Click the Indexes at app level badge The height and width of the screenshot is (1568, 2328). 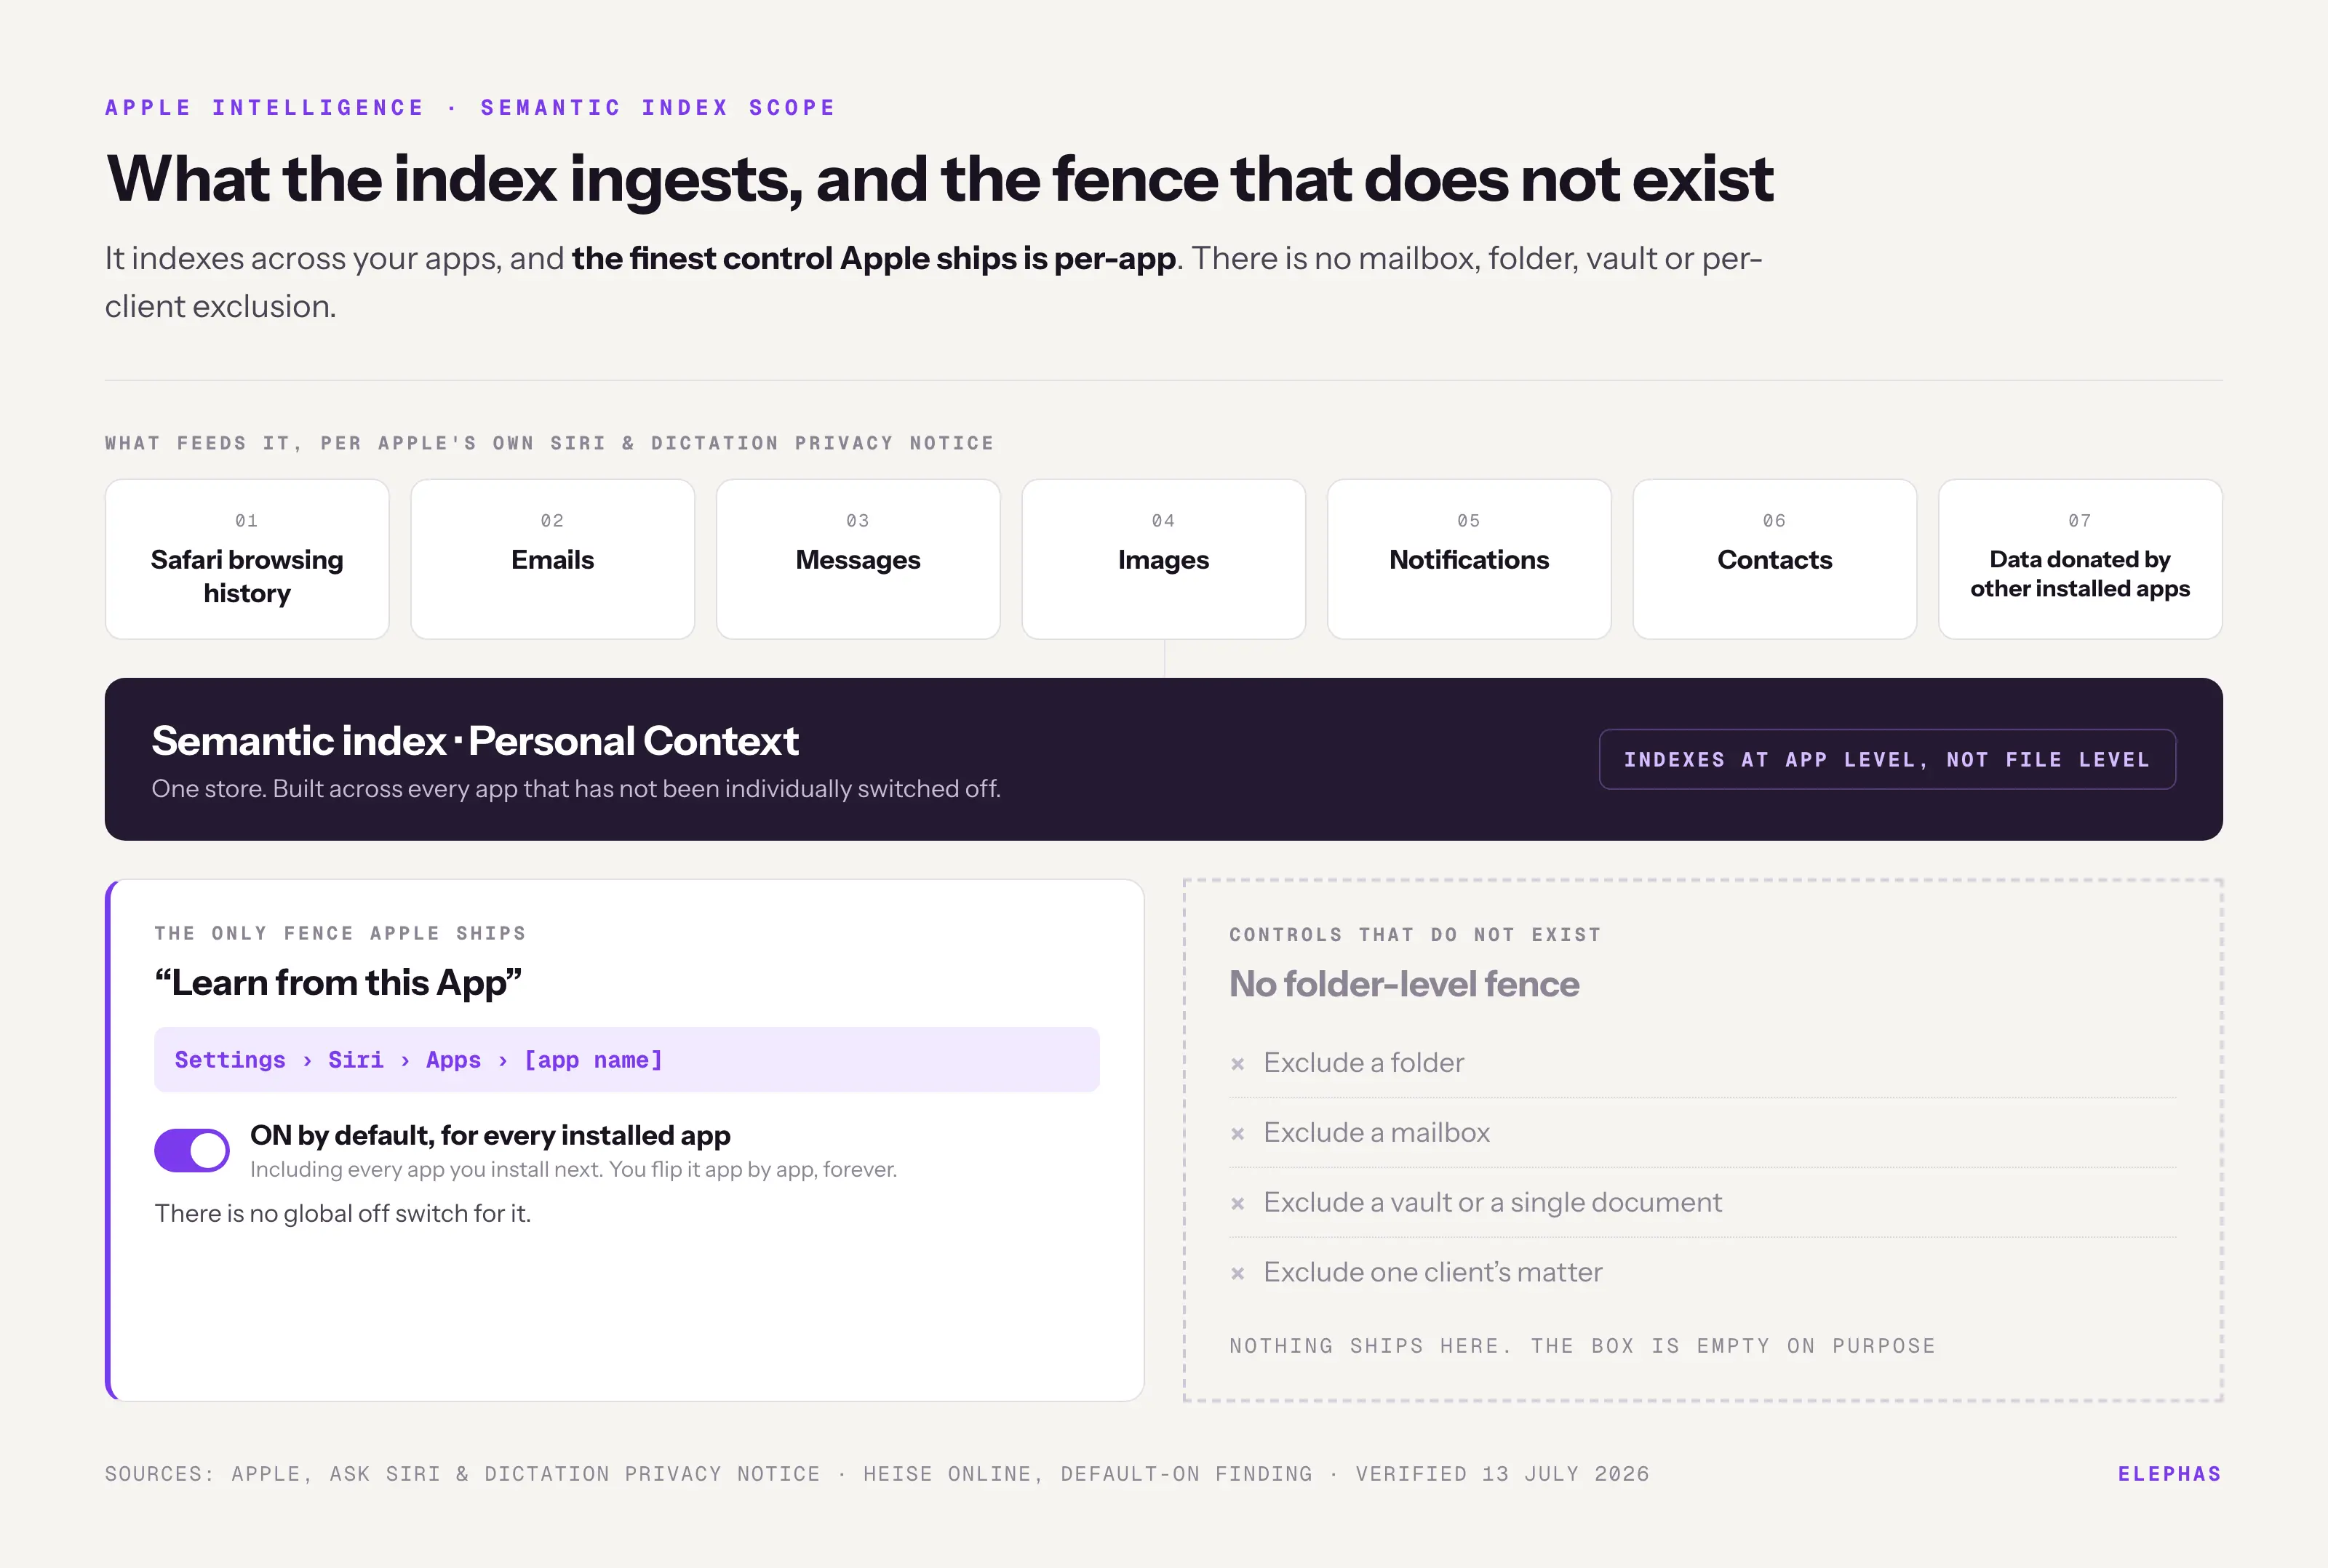(x=1887, y=759)
